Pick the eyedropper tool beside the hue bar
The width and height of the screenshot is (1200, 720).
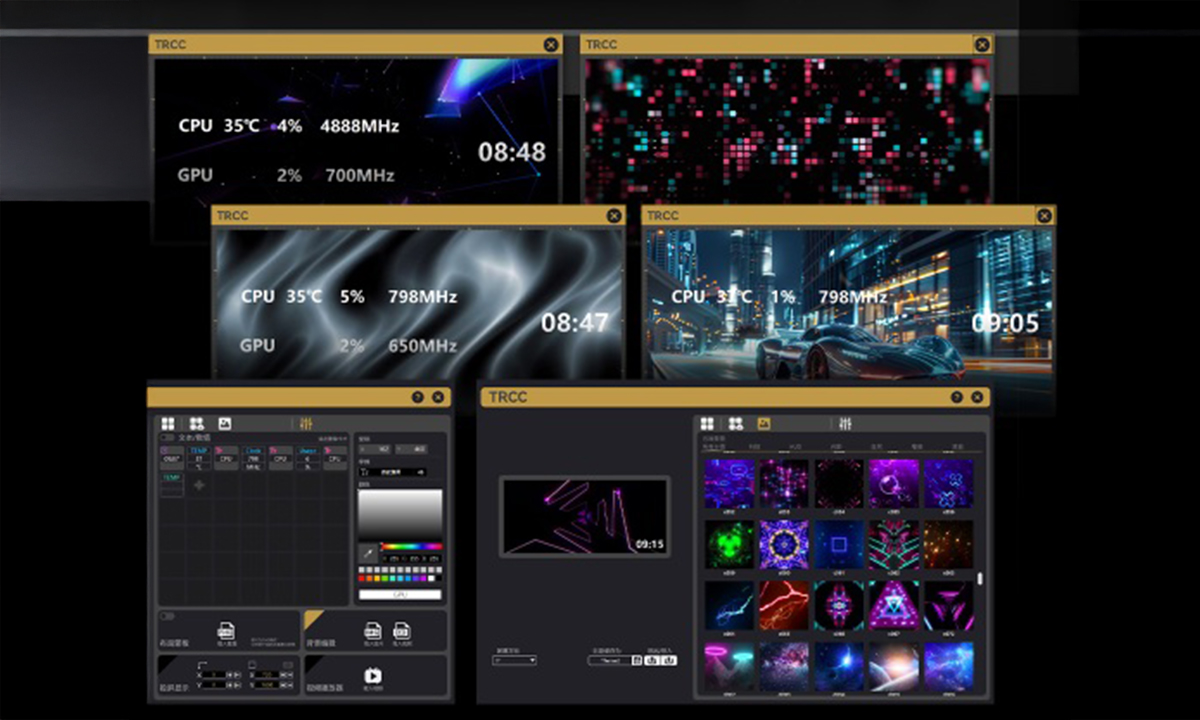[x=367, y=551]
